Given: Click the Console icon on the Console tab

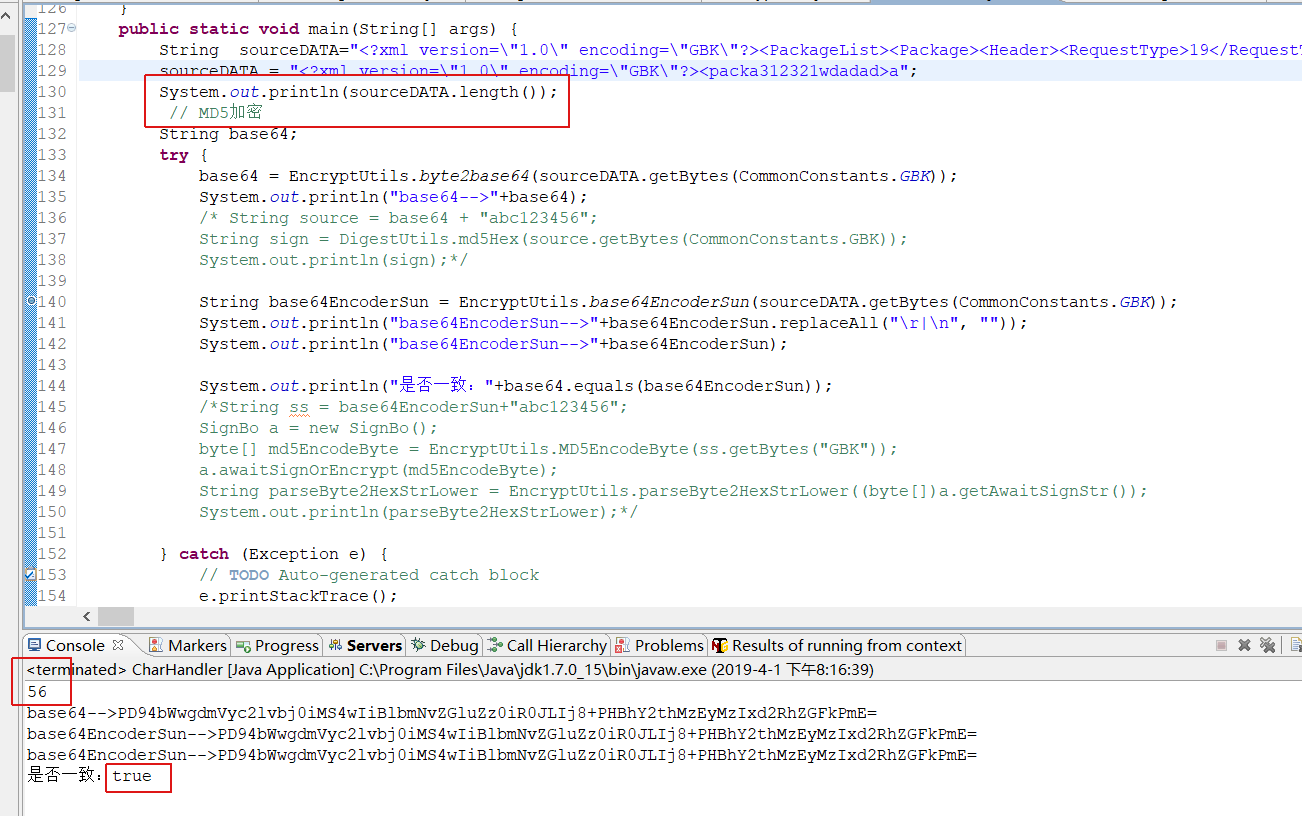Looking at the screenshot, I should point(33,645).
